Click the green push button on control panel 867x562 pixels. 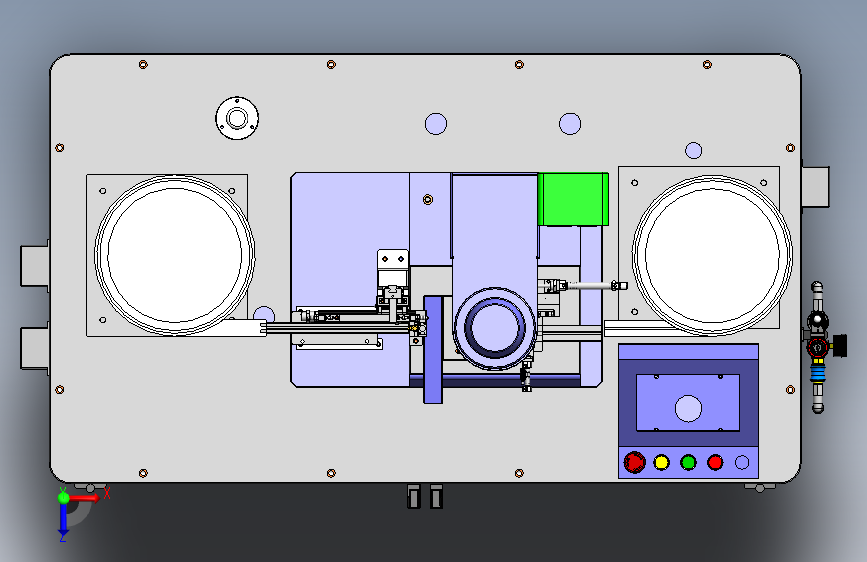pyautogui.click(x=688, y=462)
